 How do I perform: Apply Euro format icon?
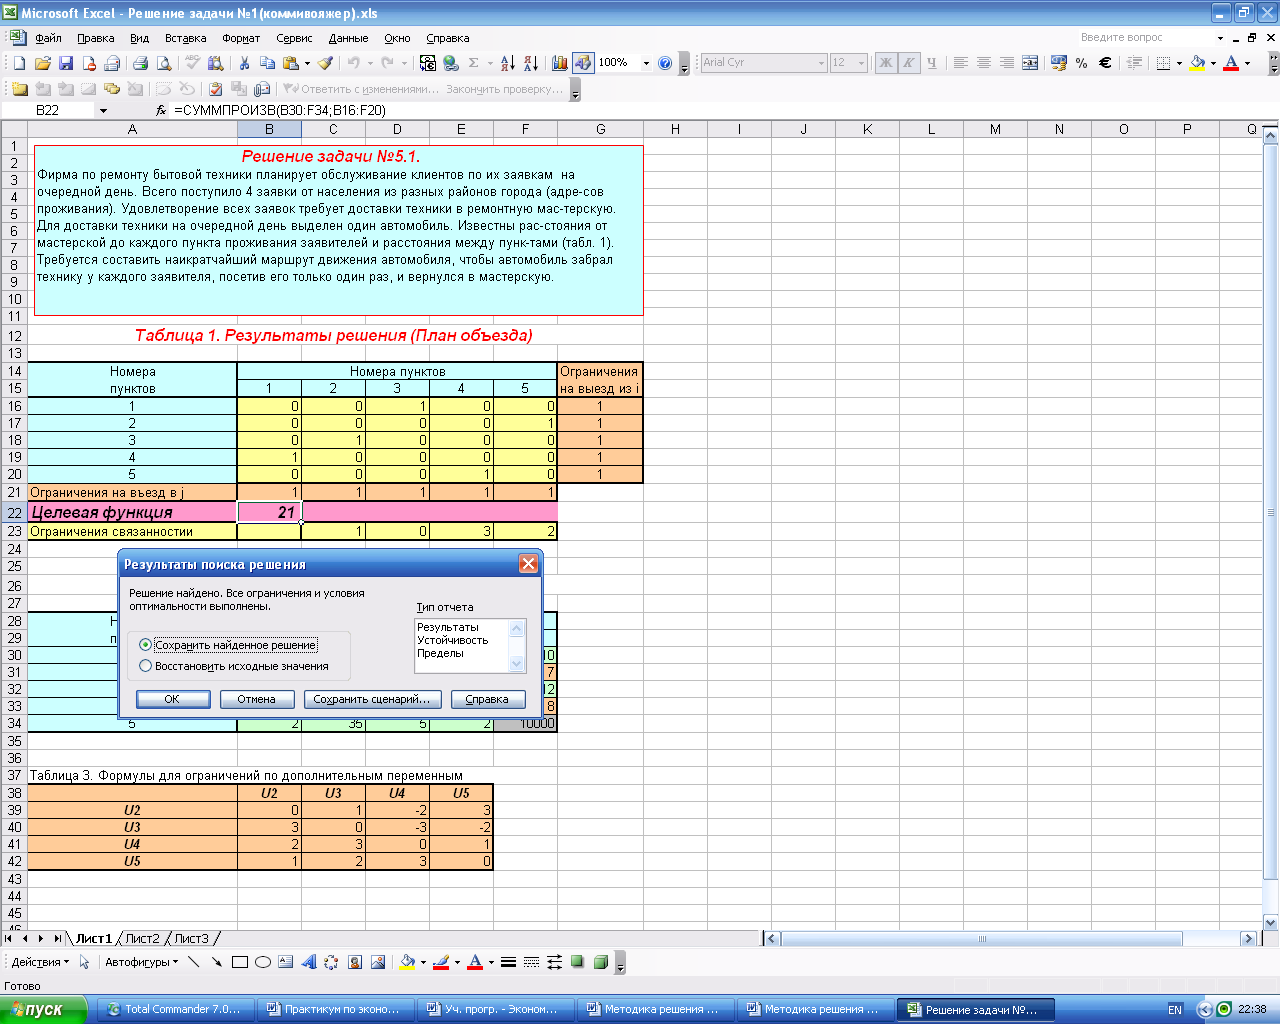pos(1105,63)
